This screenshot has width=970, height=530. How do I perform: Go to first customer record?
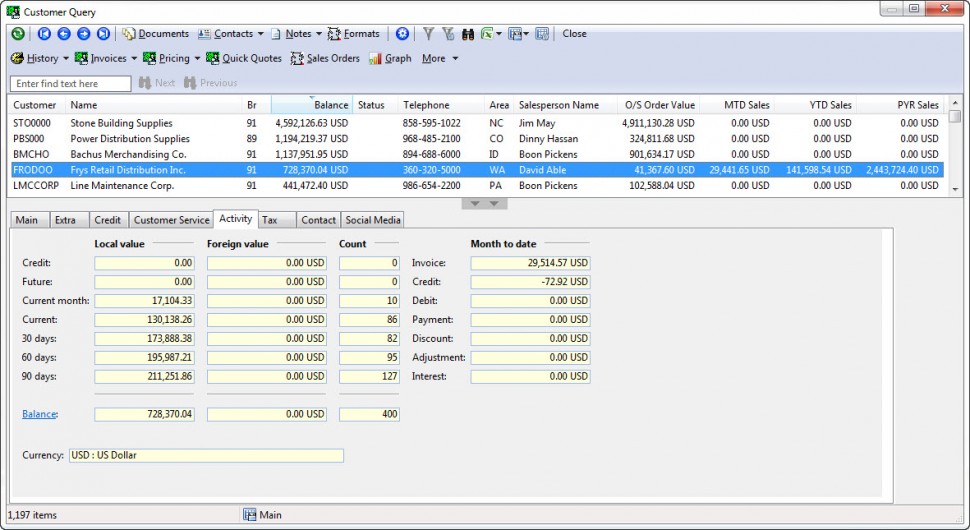tap(44, 34)
